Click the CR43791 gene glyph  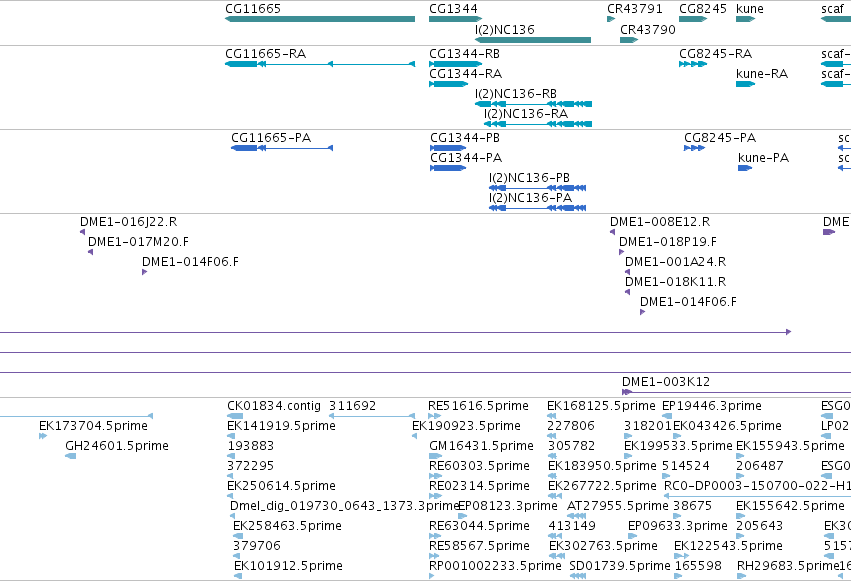pyautogui.click(x=611, y=19)
